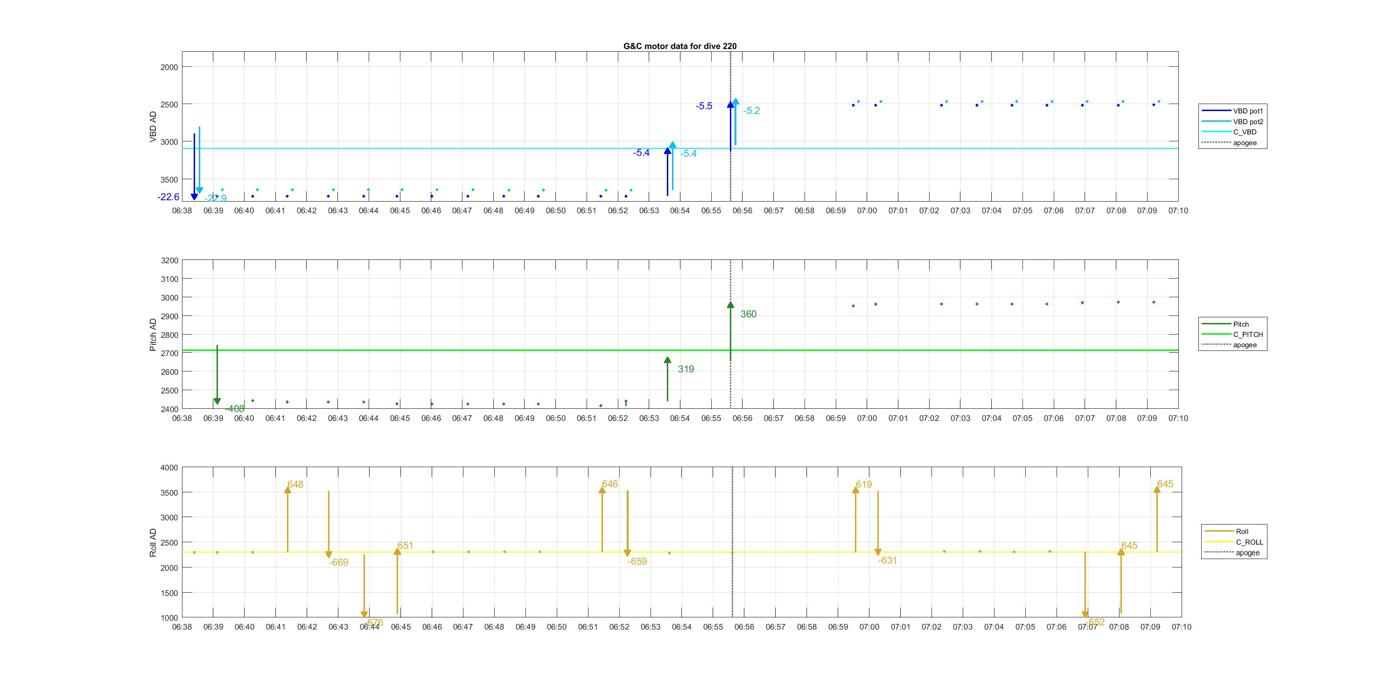Click the pitch arrow labeled 360 at apogee
1400x693 pixels.
(x=731, y=331)
